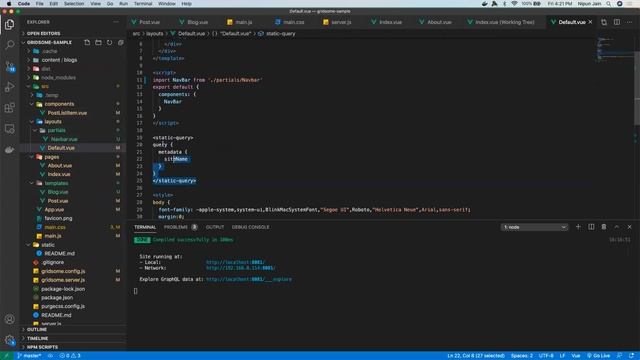Expand the OPEN EDITORS section

click(x=44, y=33)
